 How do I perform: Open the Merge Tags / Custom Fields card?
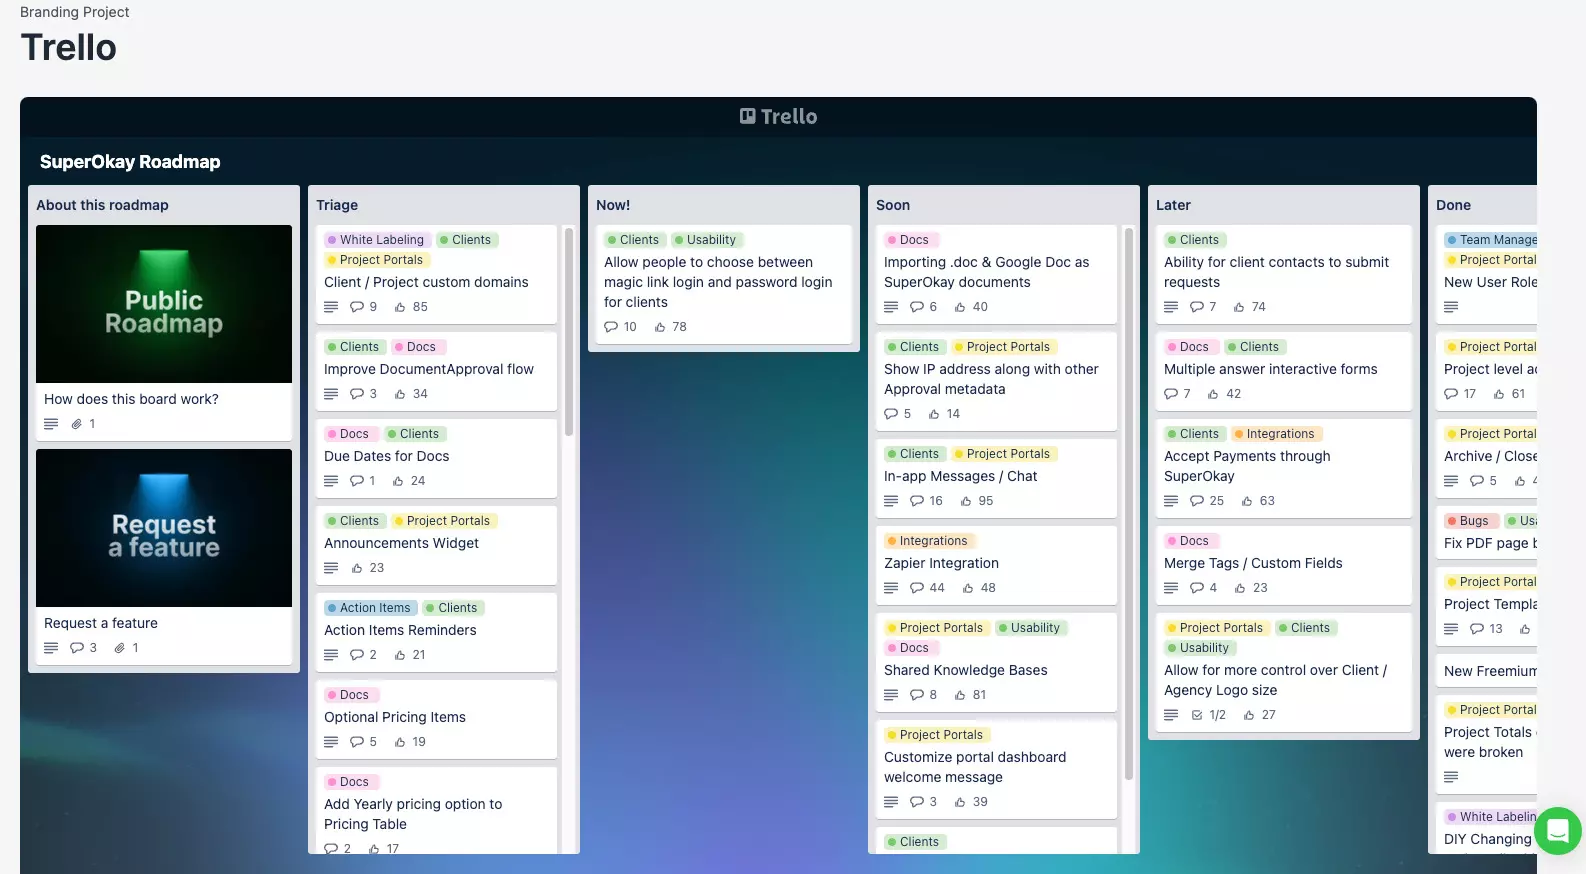[1283, 565]
